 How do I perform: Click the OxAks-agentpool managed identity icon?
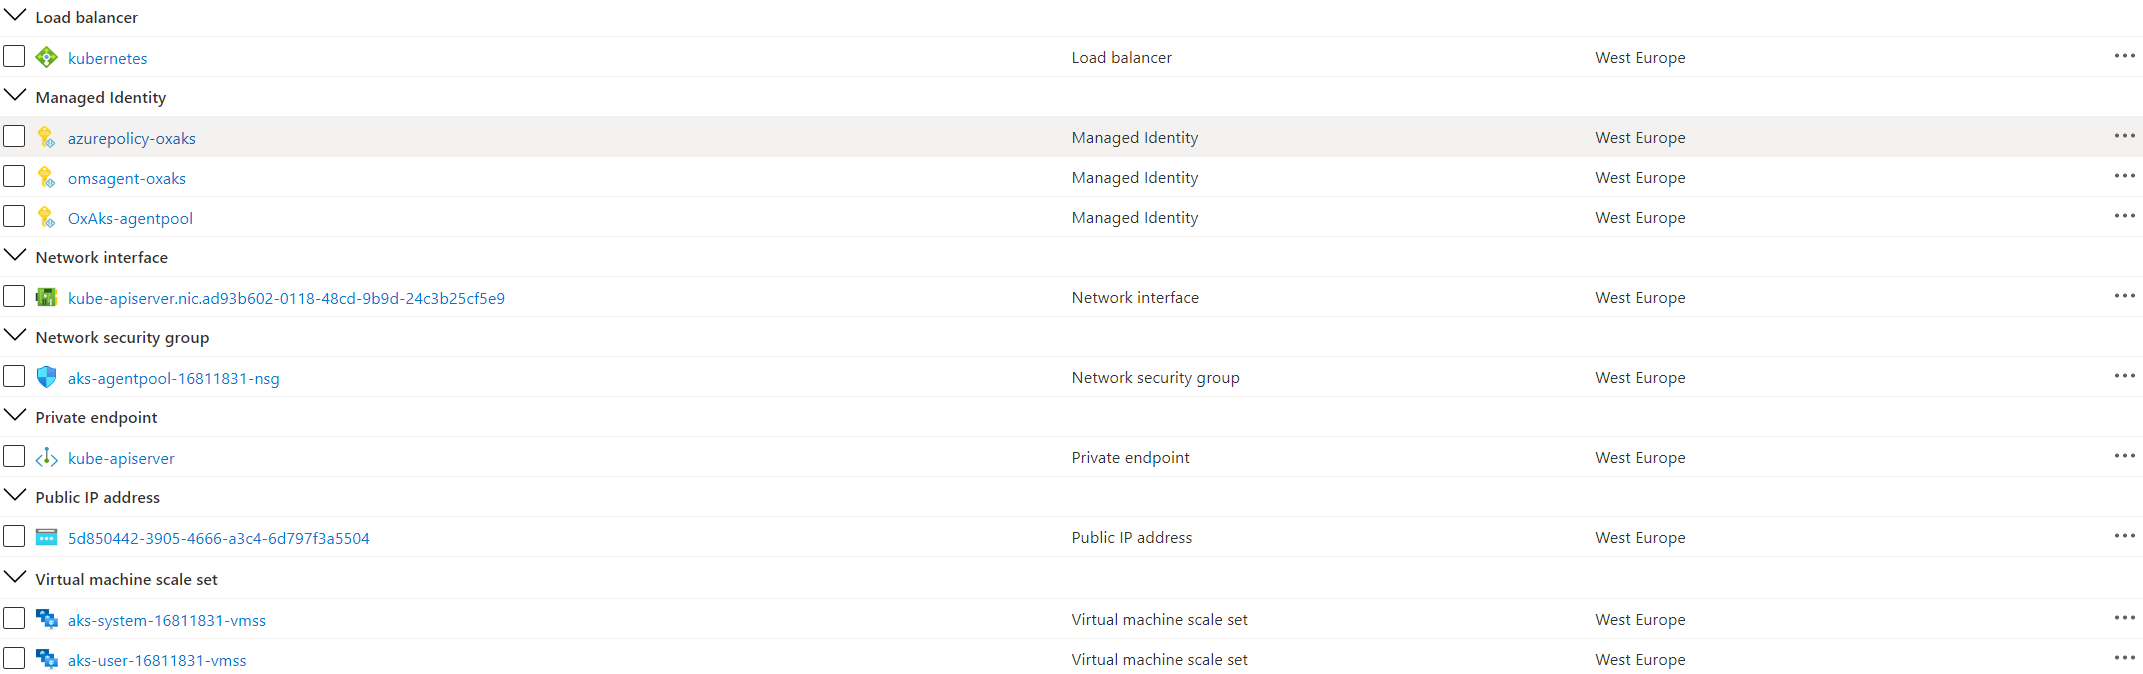(x=46, y=217)
